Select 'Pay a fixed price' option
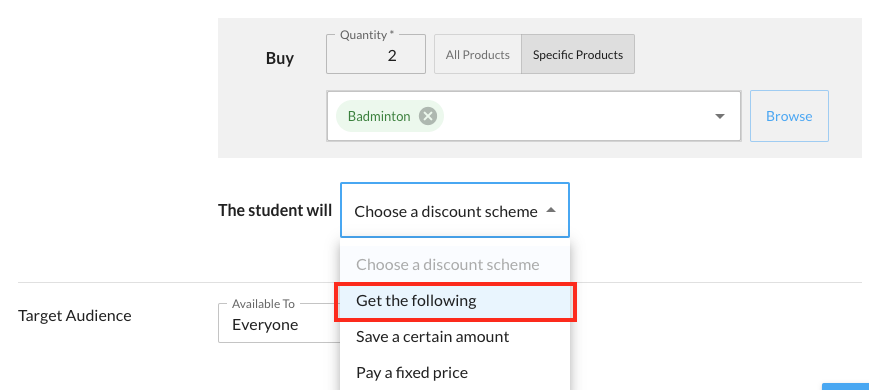 coord(412,372)
